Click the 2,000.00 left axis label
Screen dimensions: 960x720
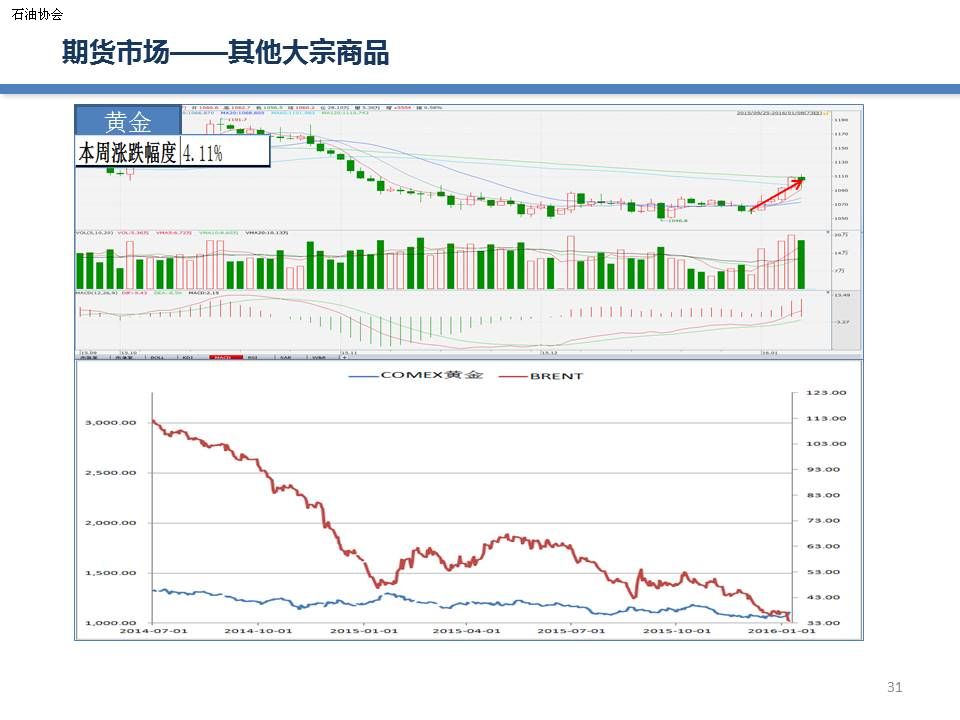point(111,523)
